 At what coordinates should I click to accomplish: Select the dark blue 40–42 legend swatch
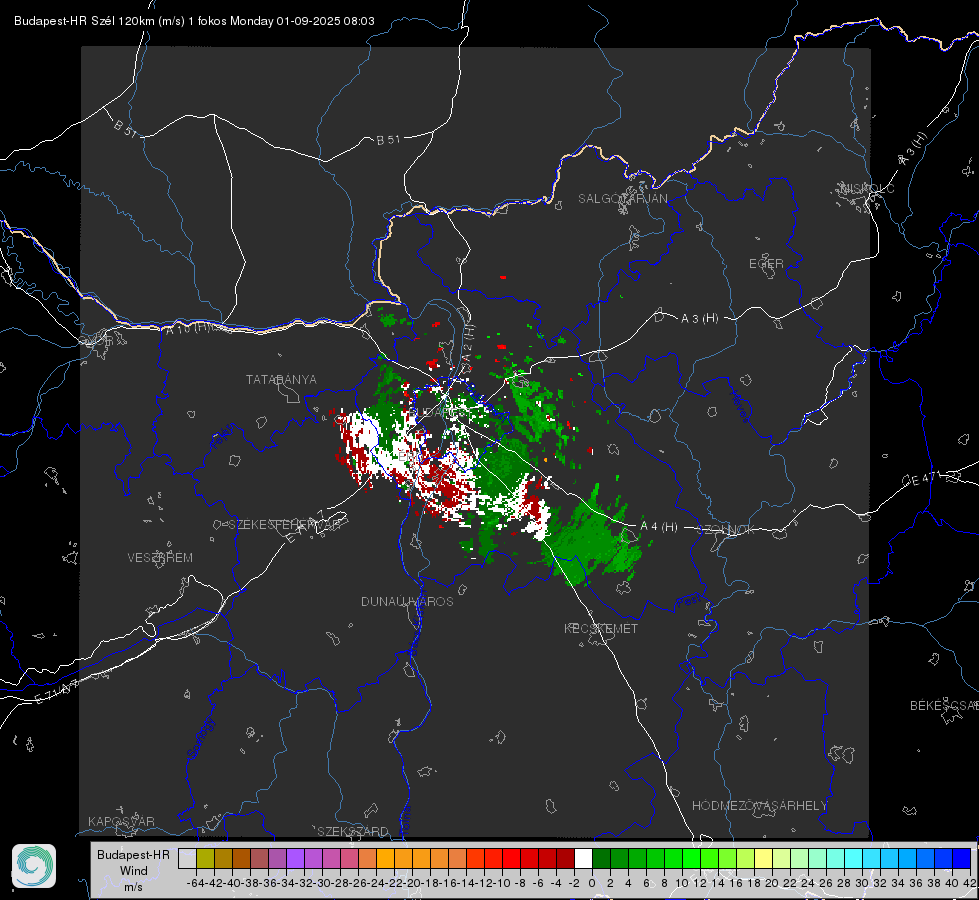click(x=962, y=858)
